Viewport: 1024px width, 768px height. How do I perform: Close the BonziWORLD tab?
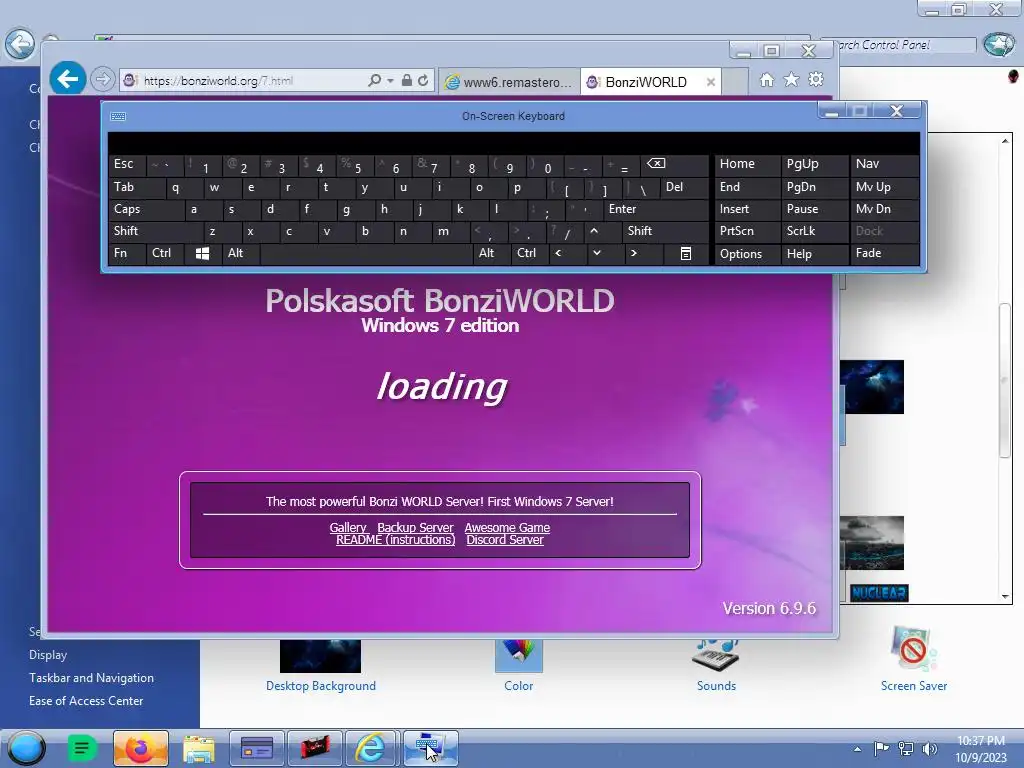tap(711, 82)
